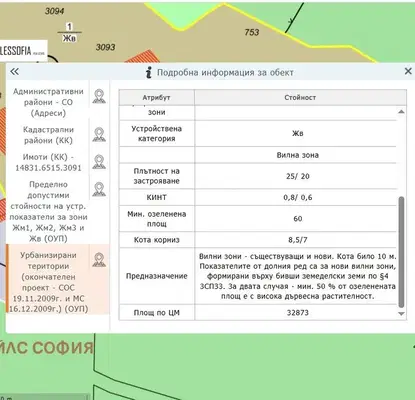Click the Стойност column header
The width and height of the screenshot is (415, 400).
(x=300, y=98)
